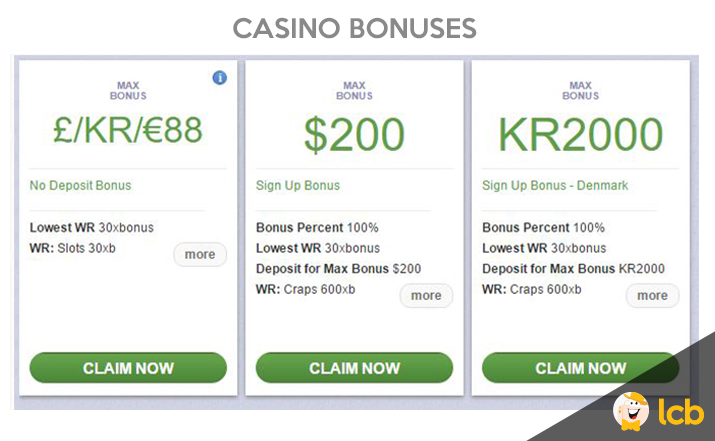Click the yellow lcb logo text
This screenshot has width=715, height=441.
[681, 411]
